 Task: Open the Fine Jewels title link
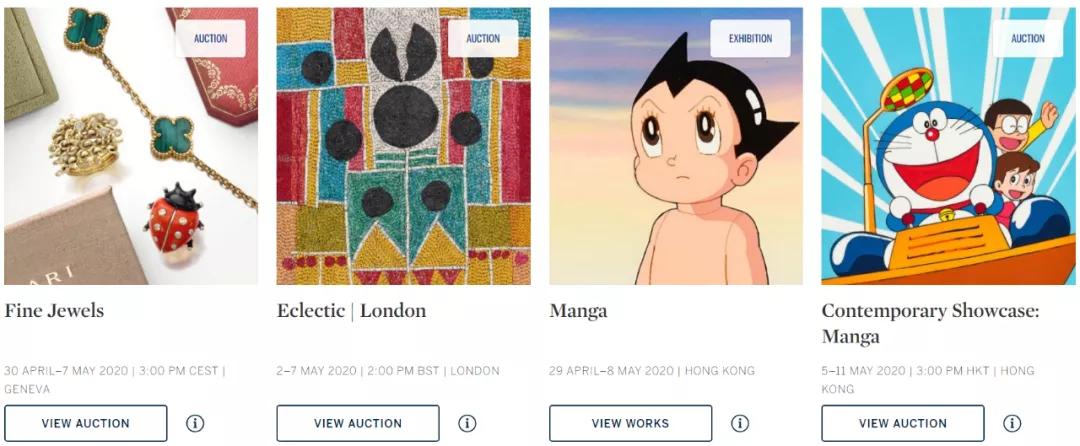tap(54, 311)
